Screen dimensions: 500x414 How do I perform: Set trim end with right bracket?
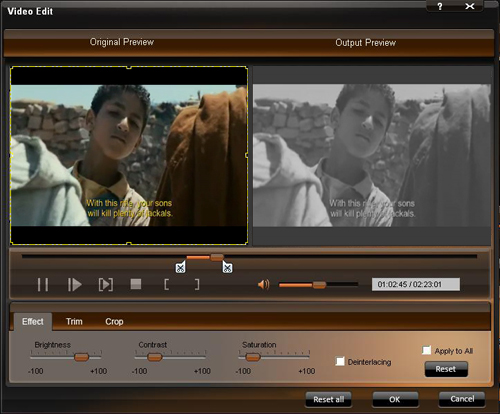pyautogui.click(x=197, y=284)
